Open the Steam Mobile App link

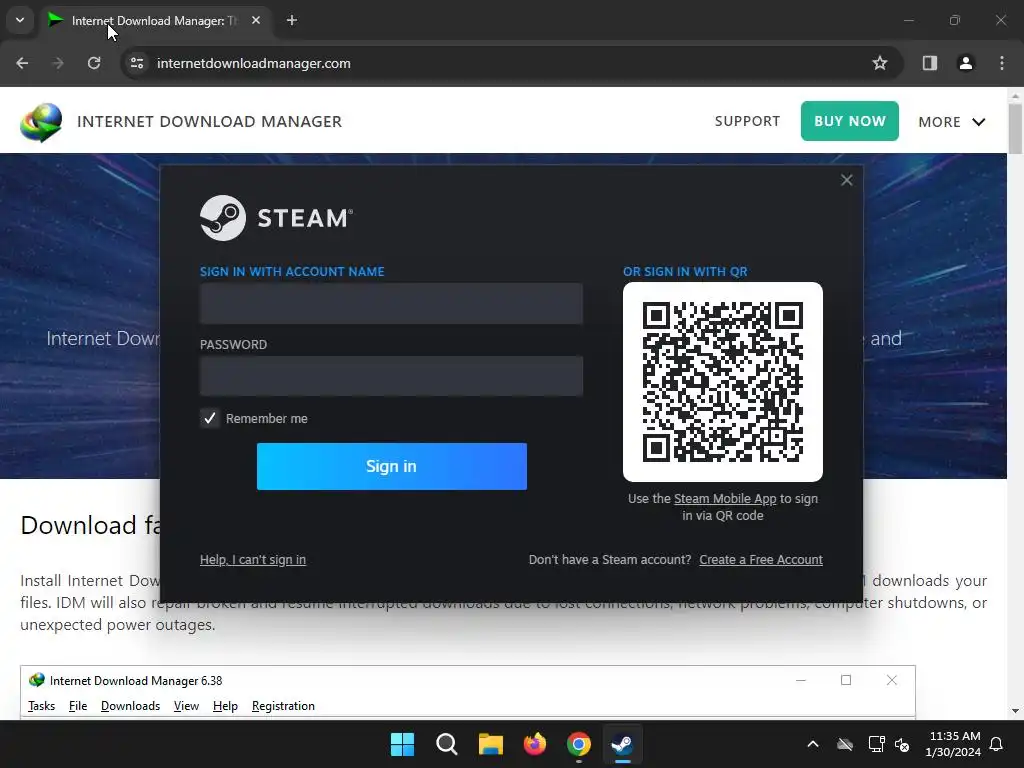click(x=725, y=499)
